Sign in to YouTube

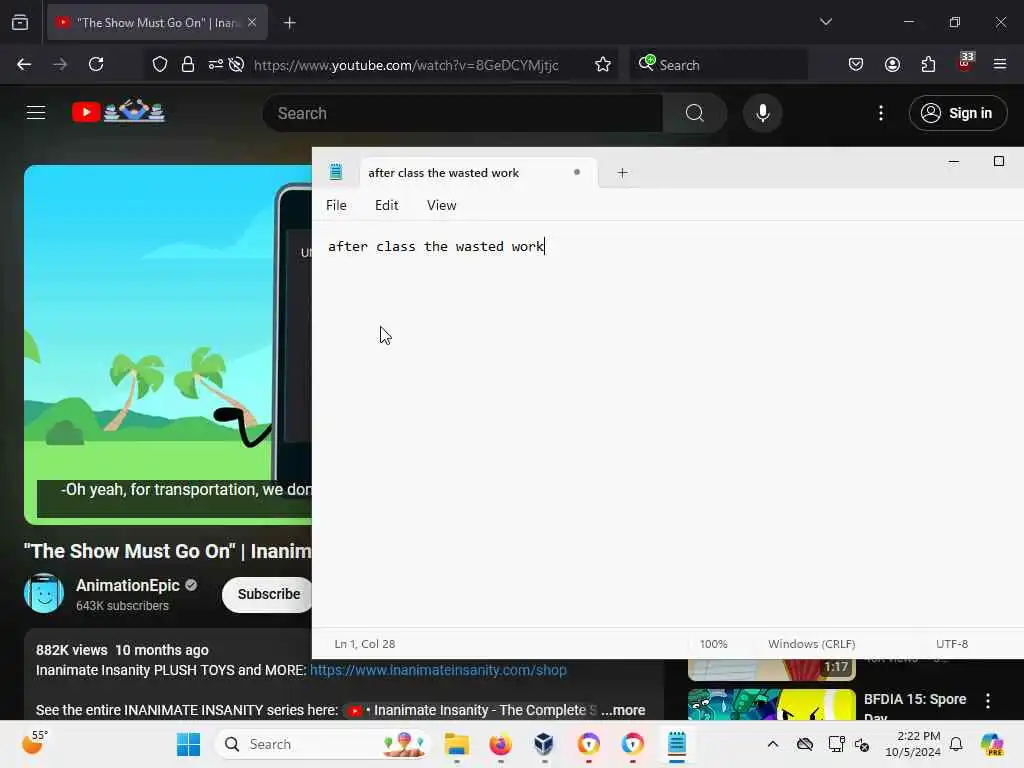(x=957, y=113)
